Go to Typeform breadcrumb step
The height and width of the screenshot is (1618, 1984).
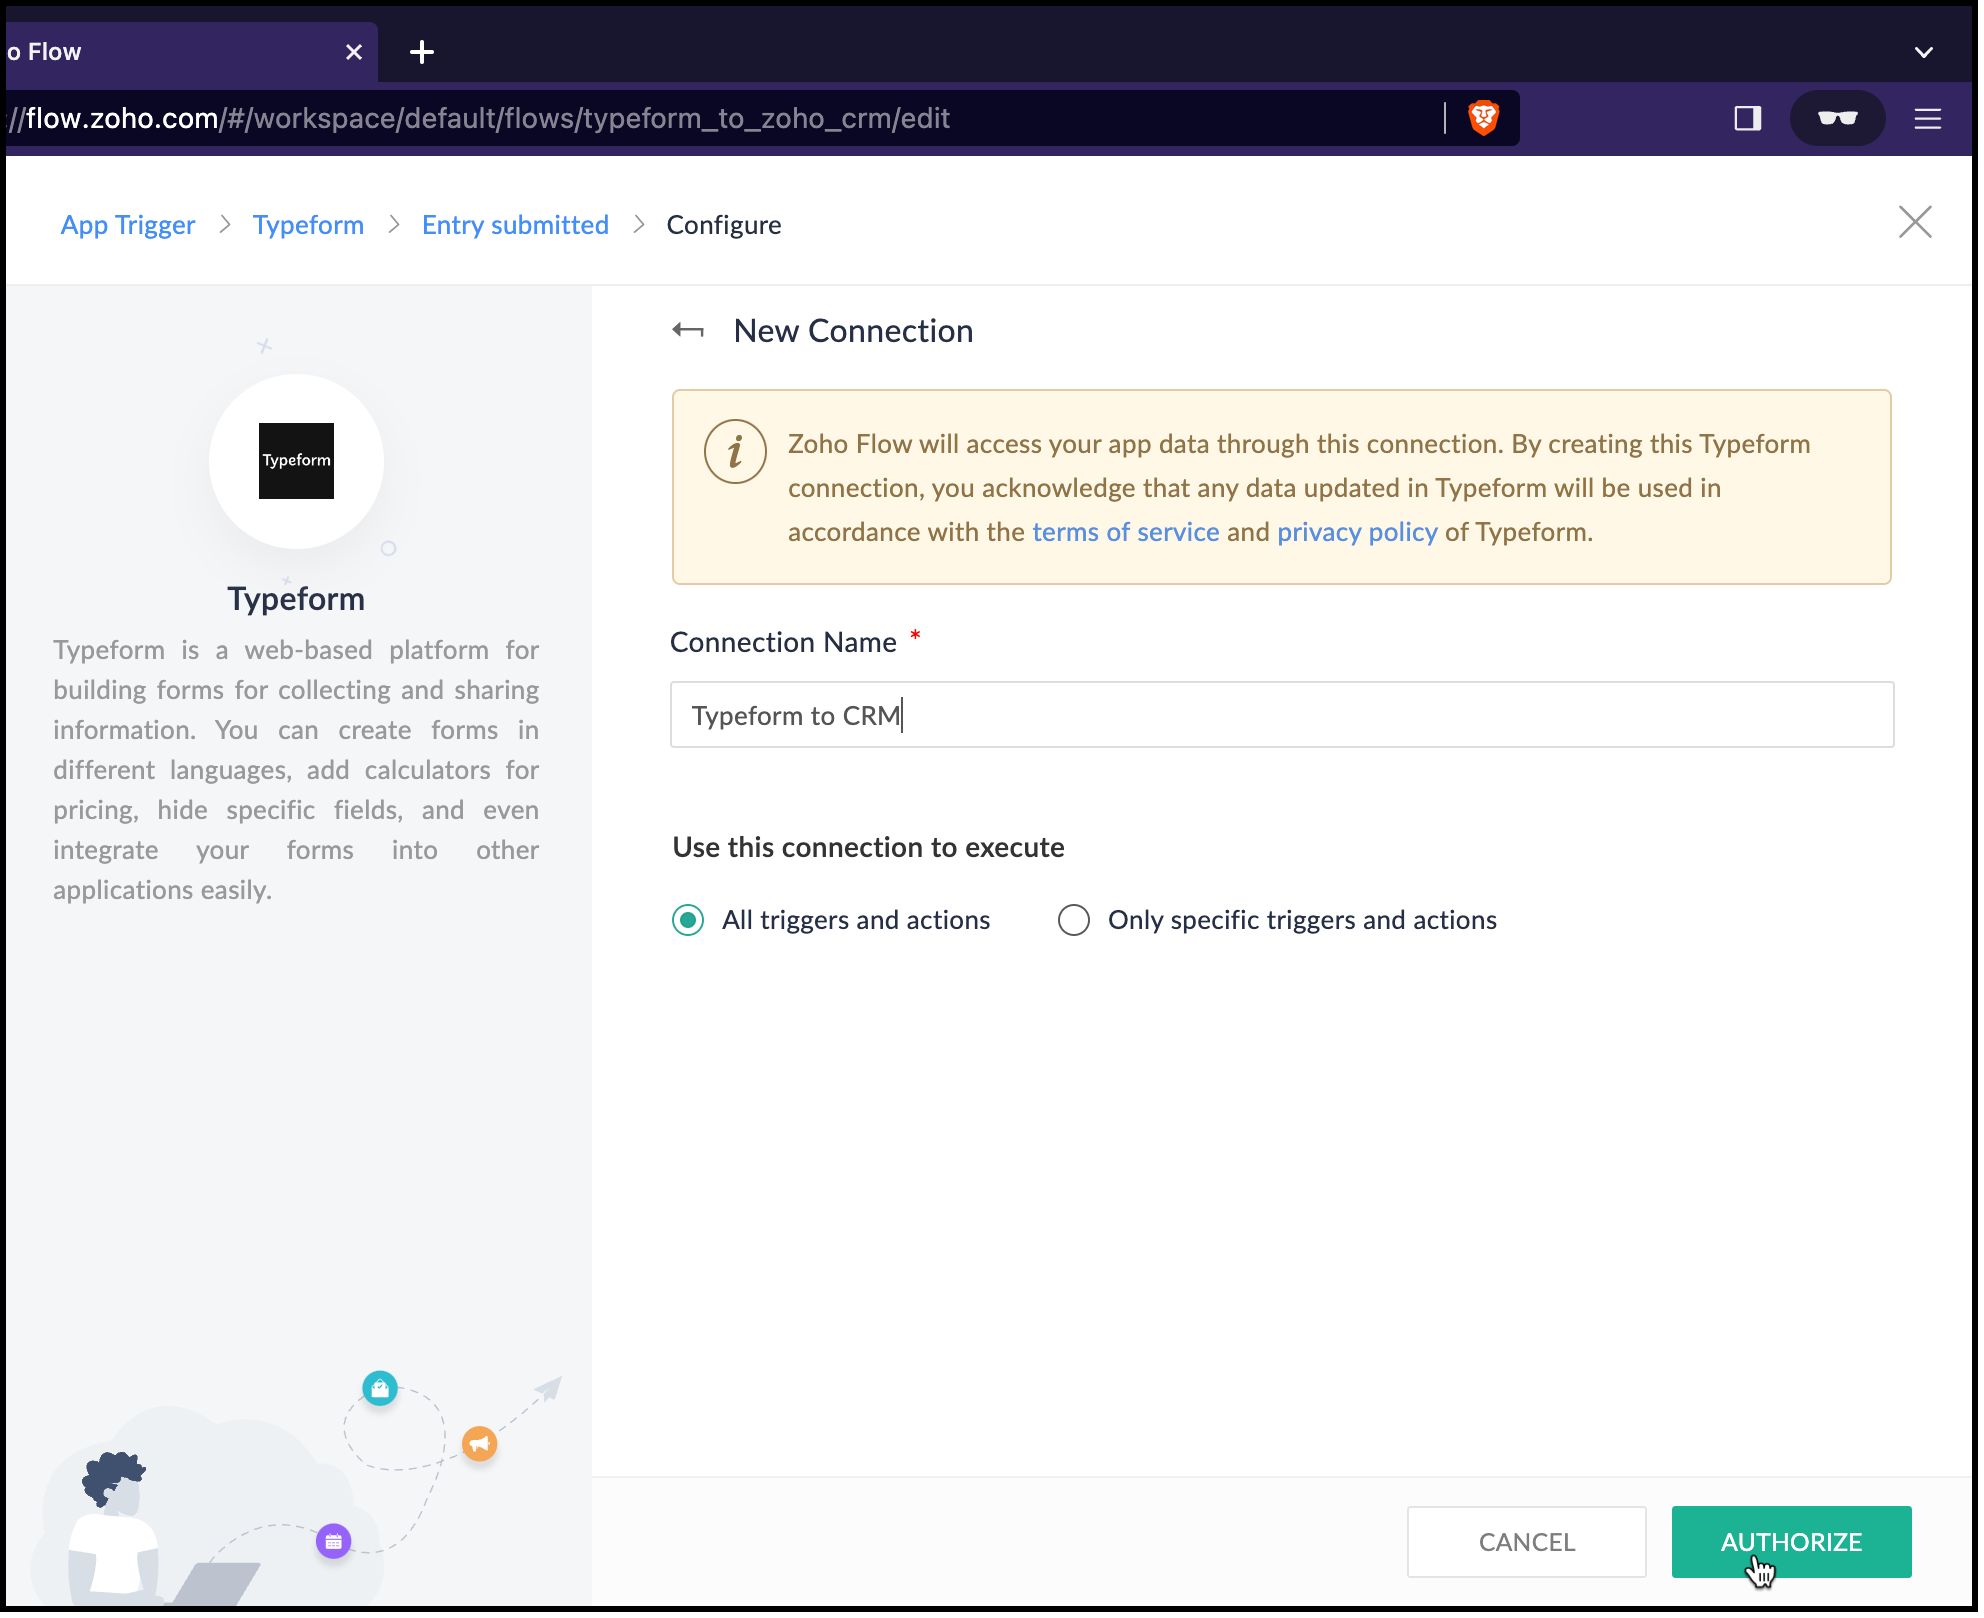coord(308,225)
